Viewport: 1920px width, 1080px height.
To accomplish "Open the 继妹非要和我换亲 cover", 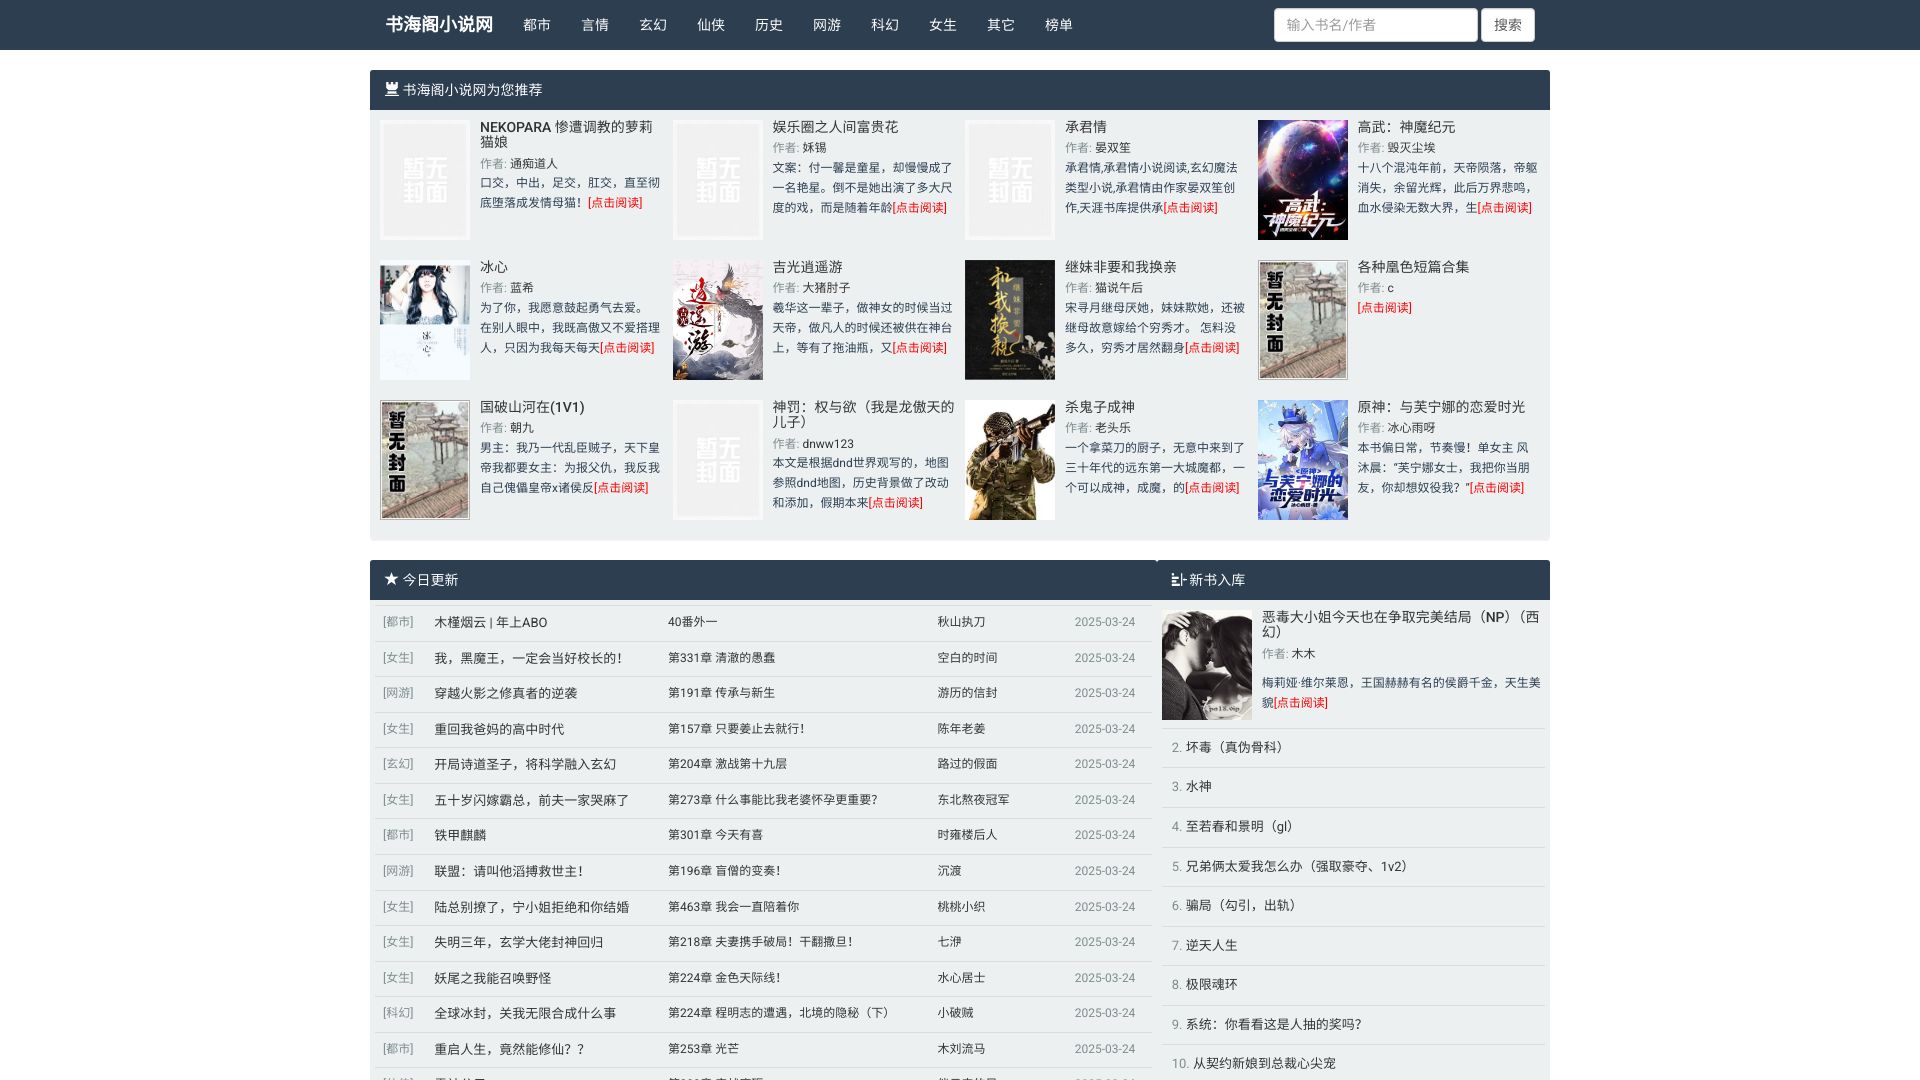I will point(1009,320).
